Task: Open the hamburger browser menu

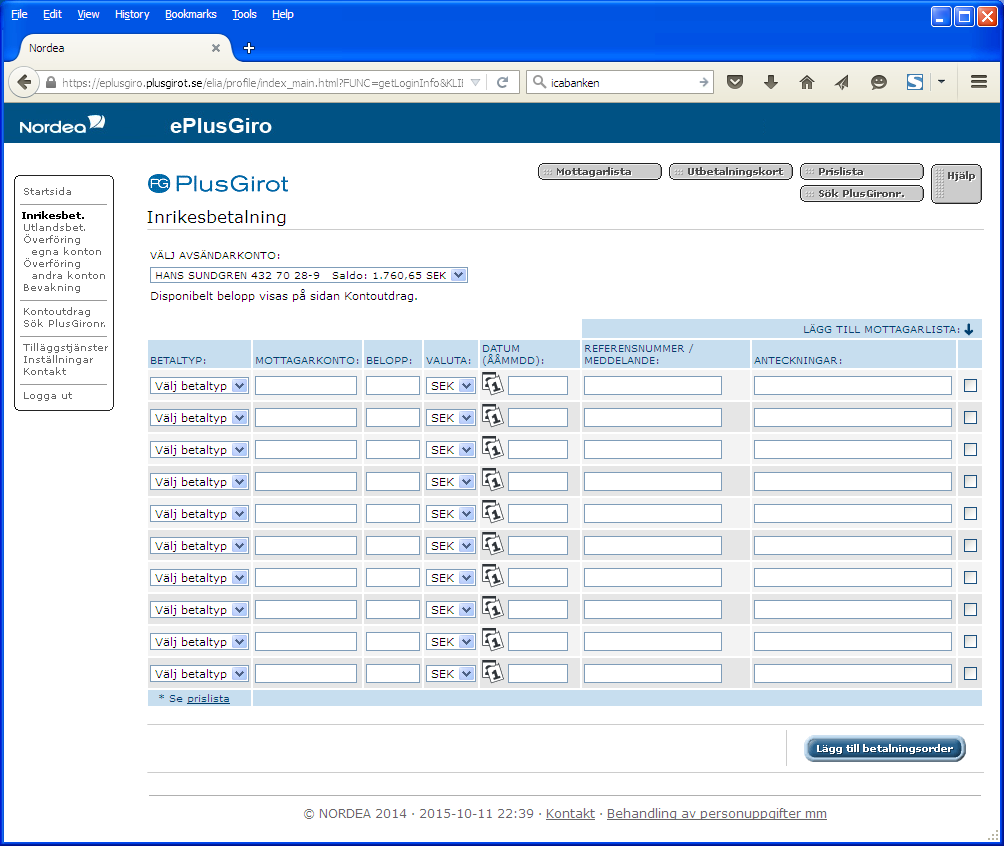Action: (x=978, y=82)
